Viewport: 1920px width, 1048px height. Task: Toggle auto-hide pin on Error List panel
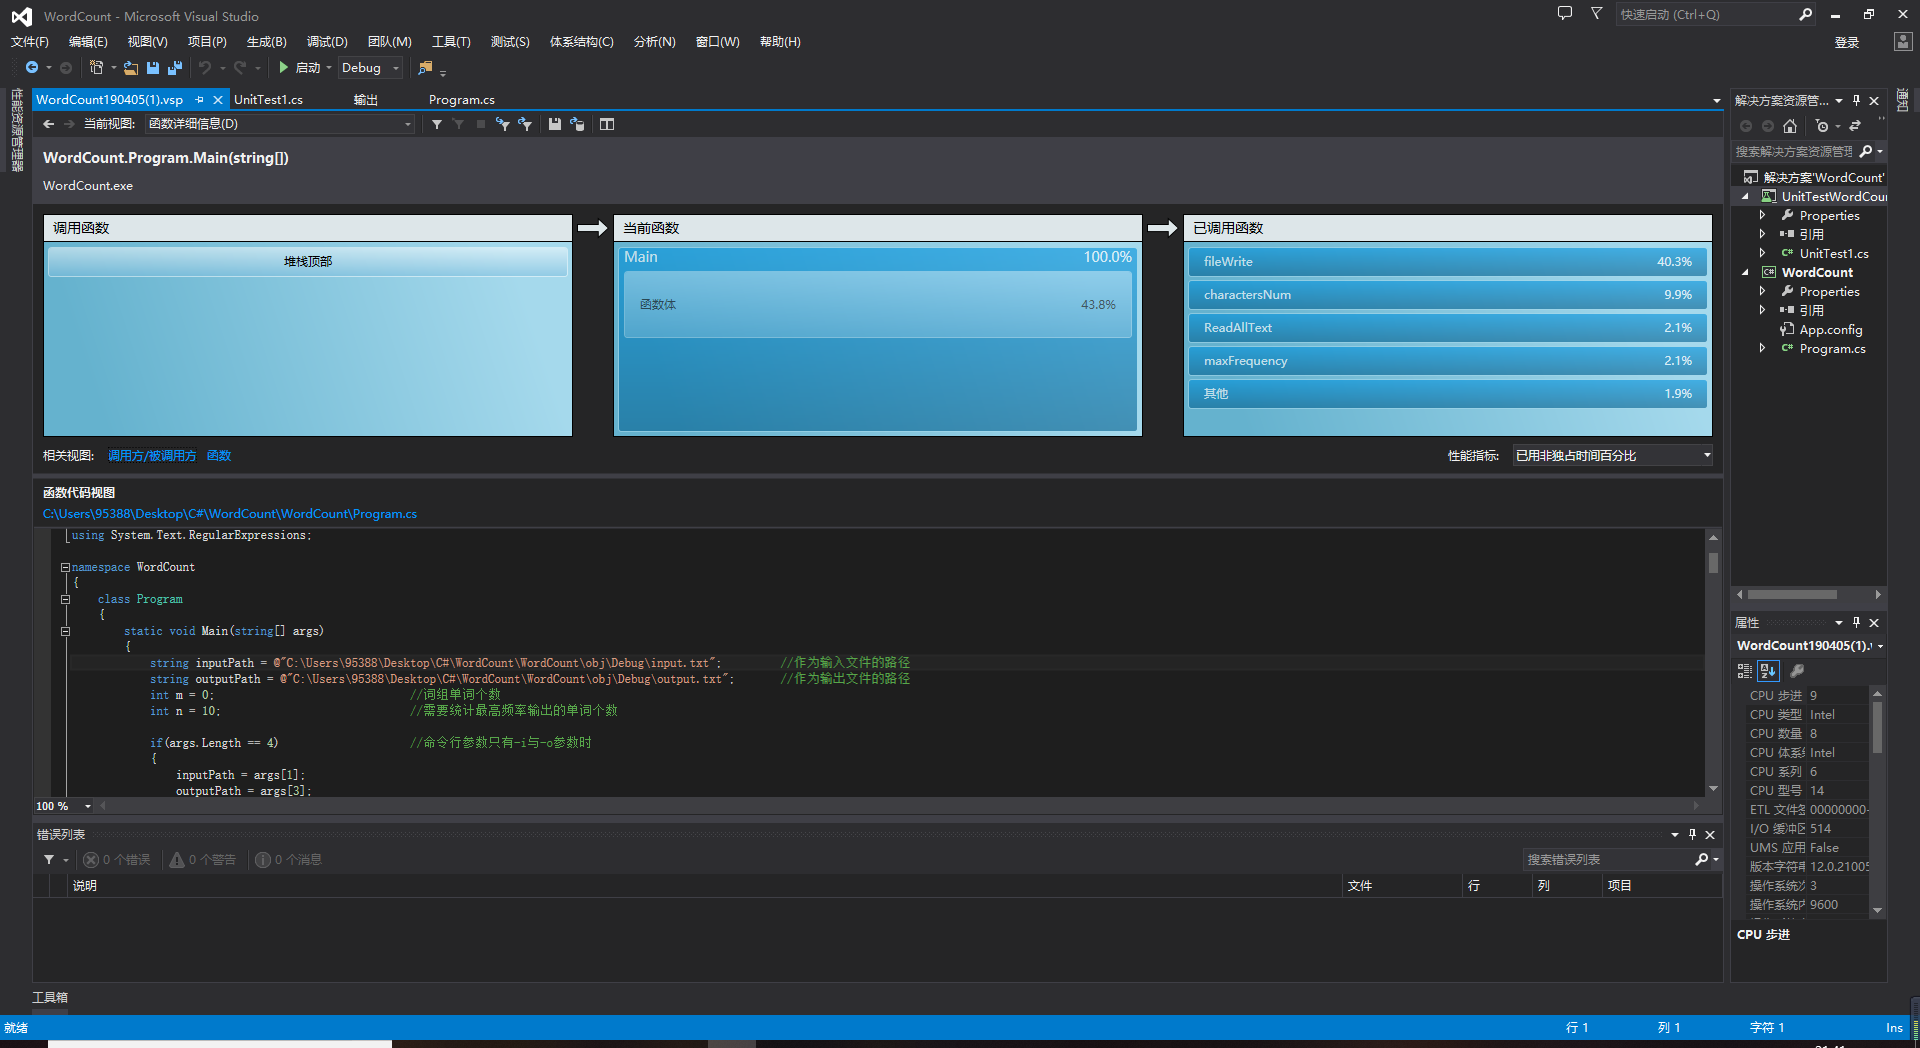[x=1692, y=834]
